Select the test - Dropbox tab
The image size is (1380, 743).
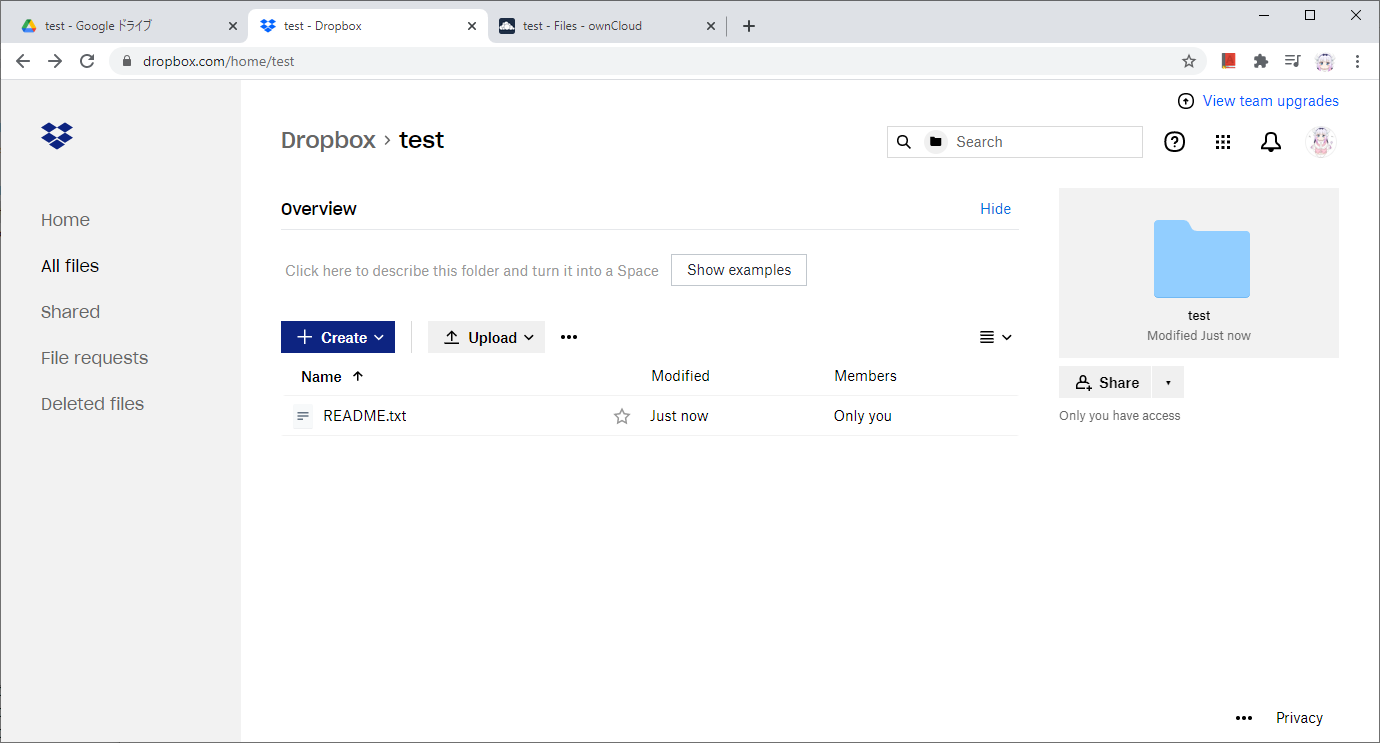click(x=367, y=26)
